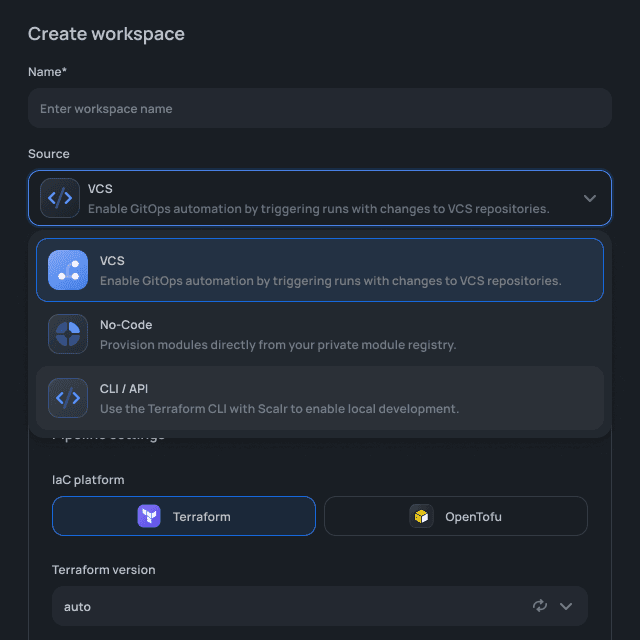Pick CLI / API from the source list
Viewport: 640px width, 640px height.
click(320, 398)
